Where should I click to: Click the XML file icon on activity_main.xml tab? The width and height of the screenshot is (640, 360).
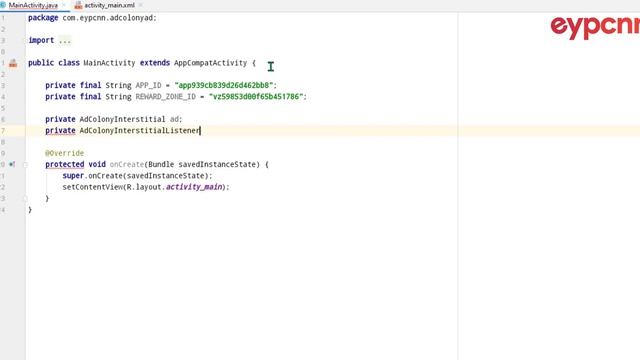pyautogui.click(x=78, y=5)
